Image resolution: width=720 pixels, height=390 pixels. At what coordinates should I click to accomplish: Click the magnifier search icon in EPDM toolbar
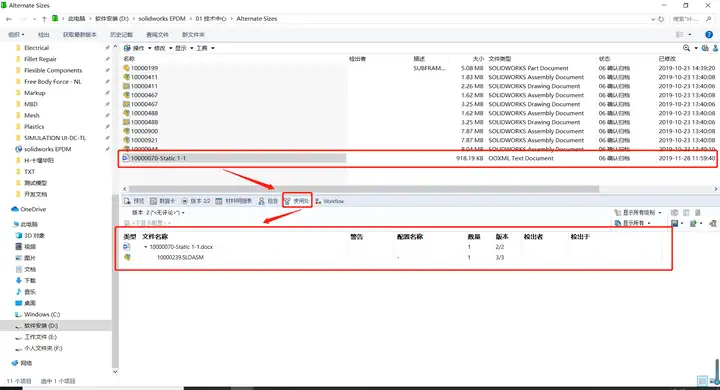tap(686, 48)
